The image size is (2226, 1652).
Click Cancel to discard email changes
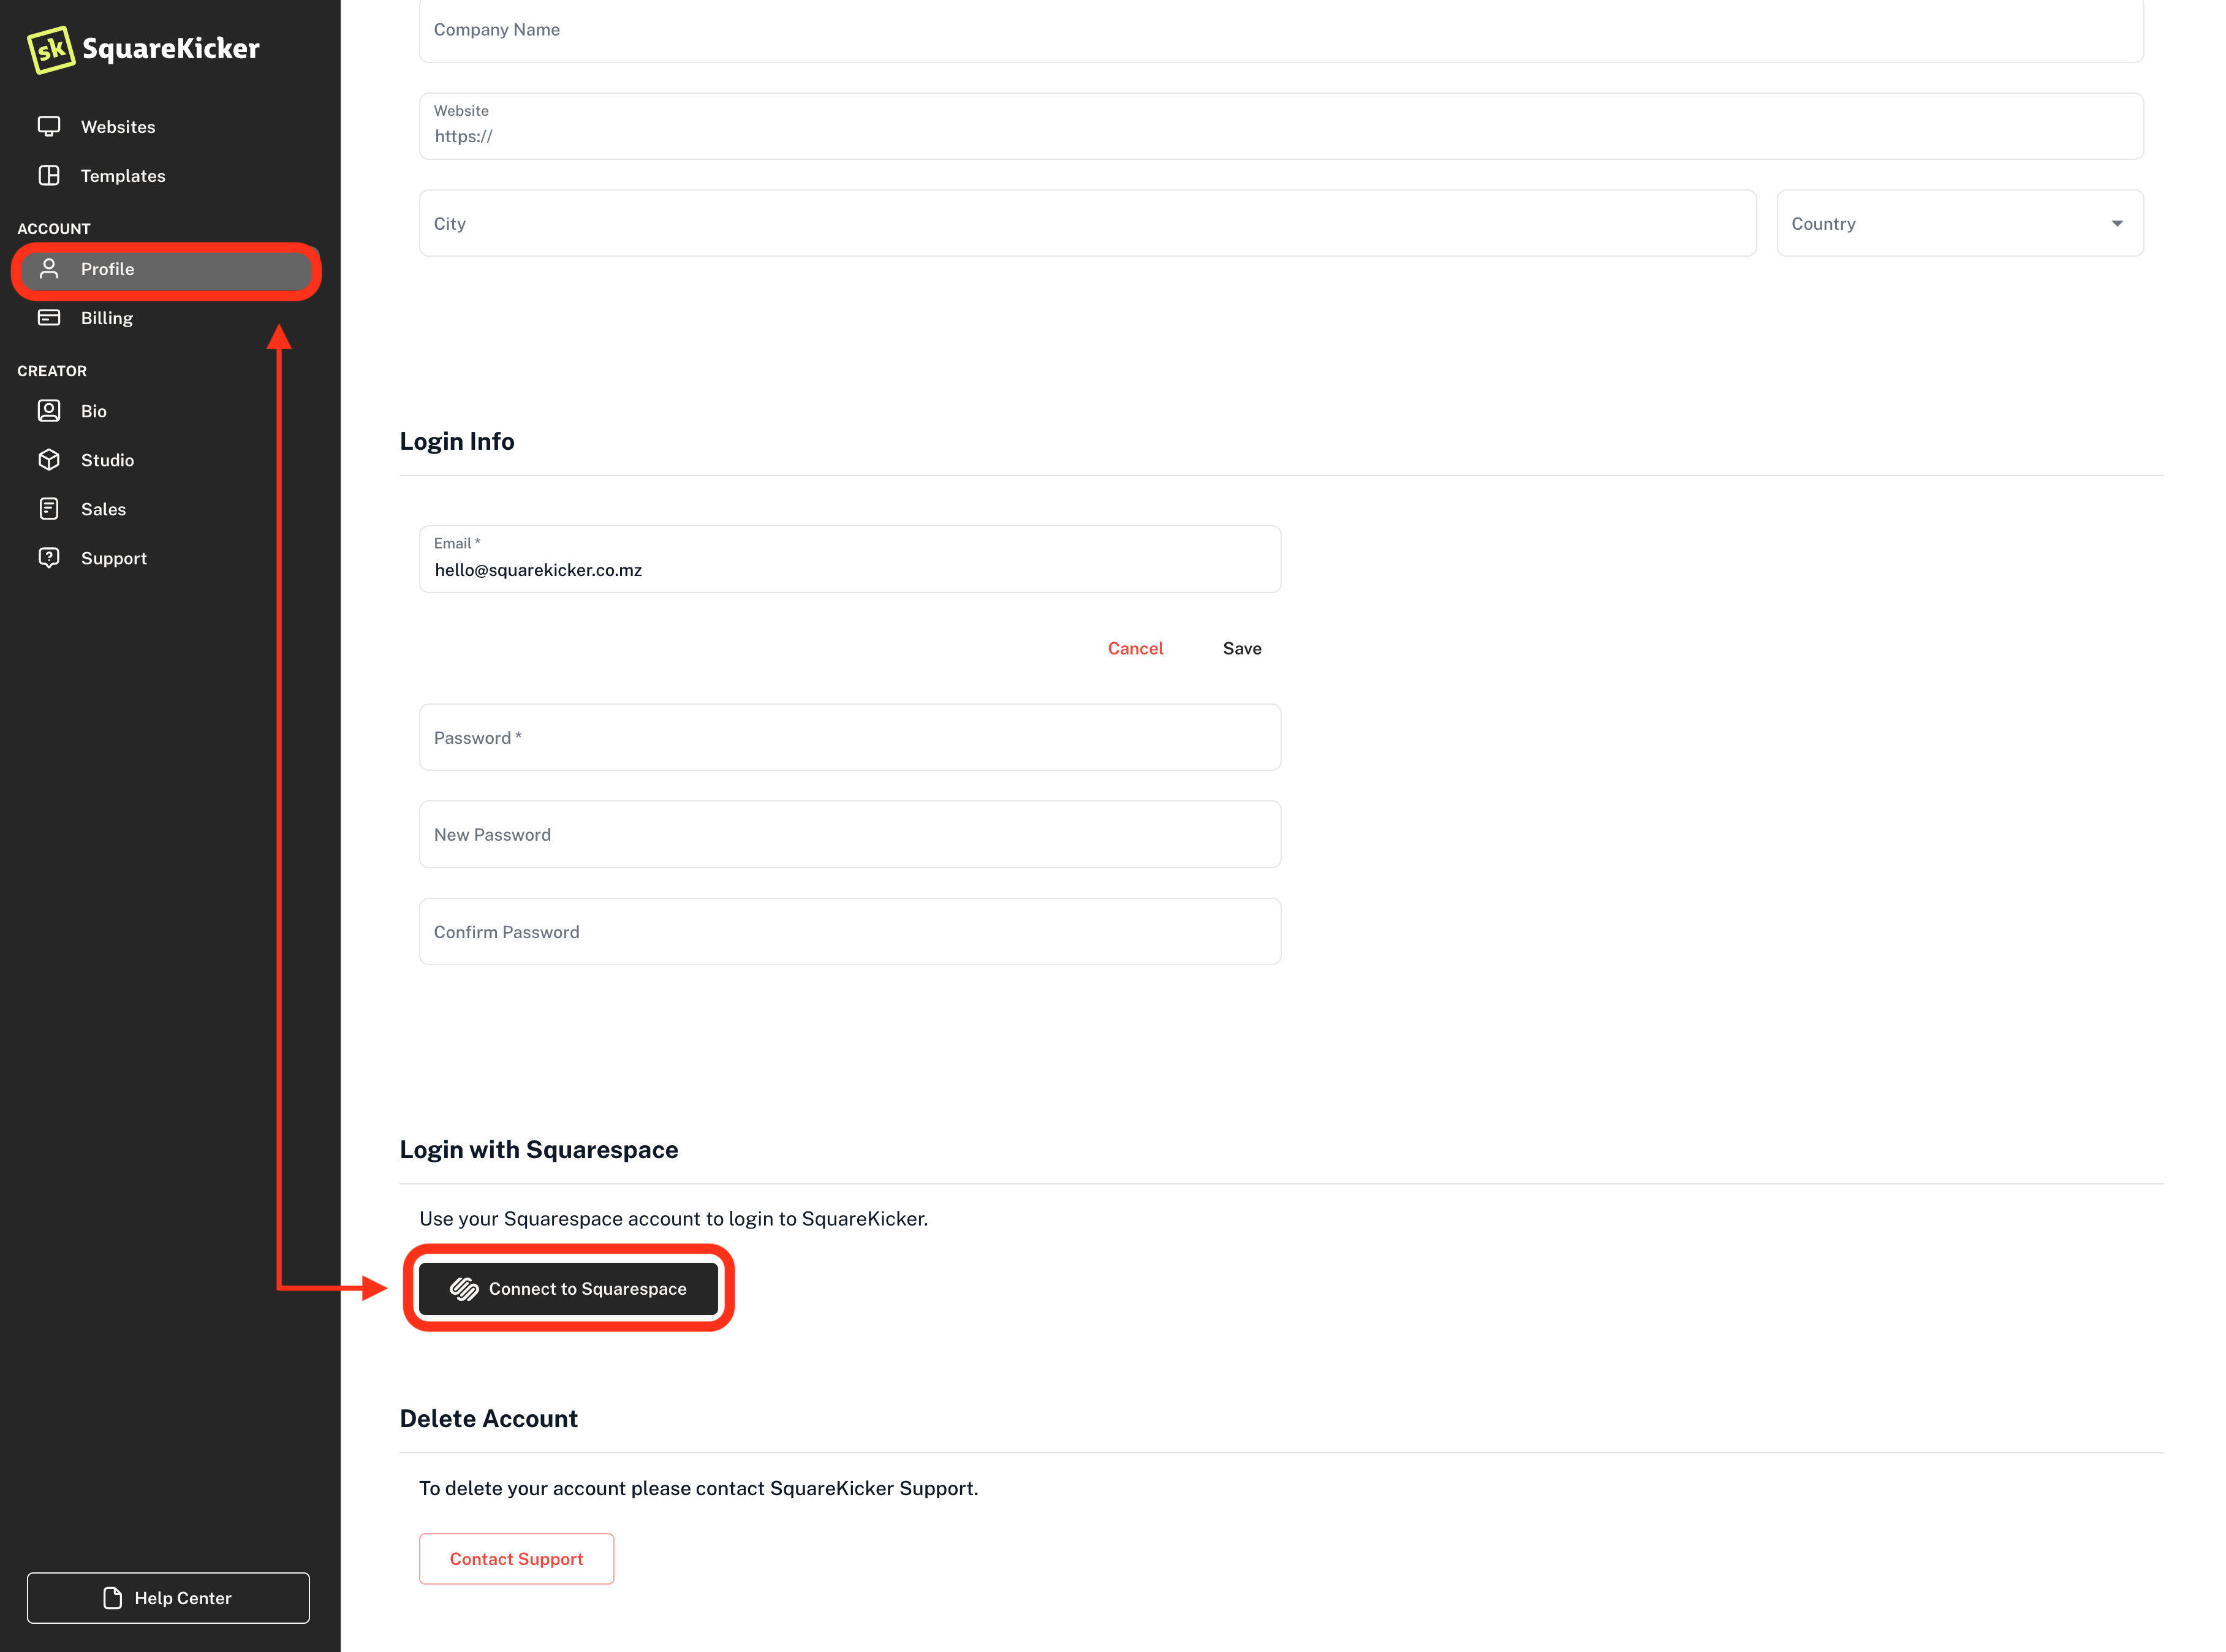click(1135, 647)
